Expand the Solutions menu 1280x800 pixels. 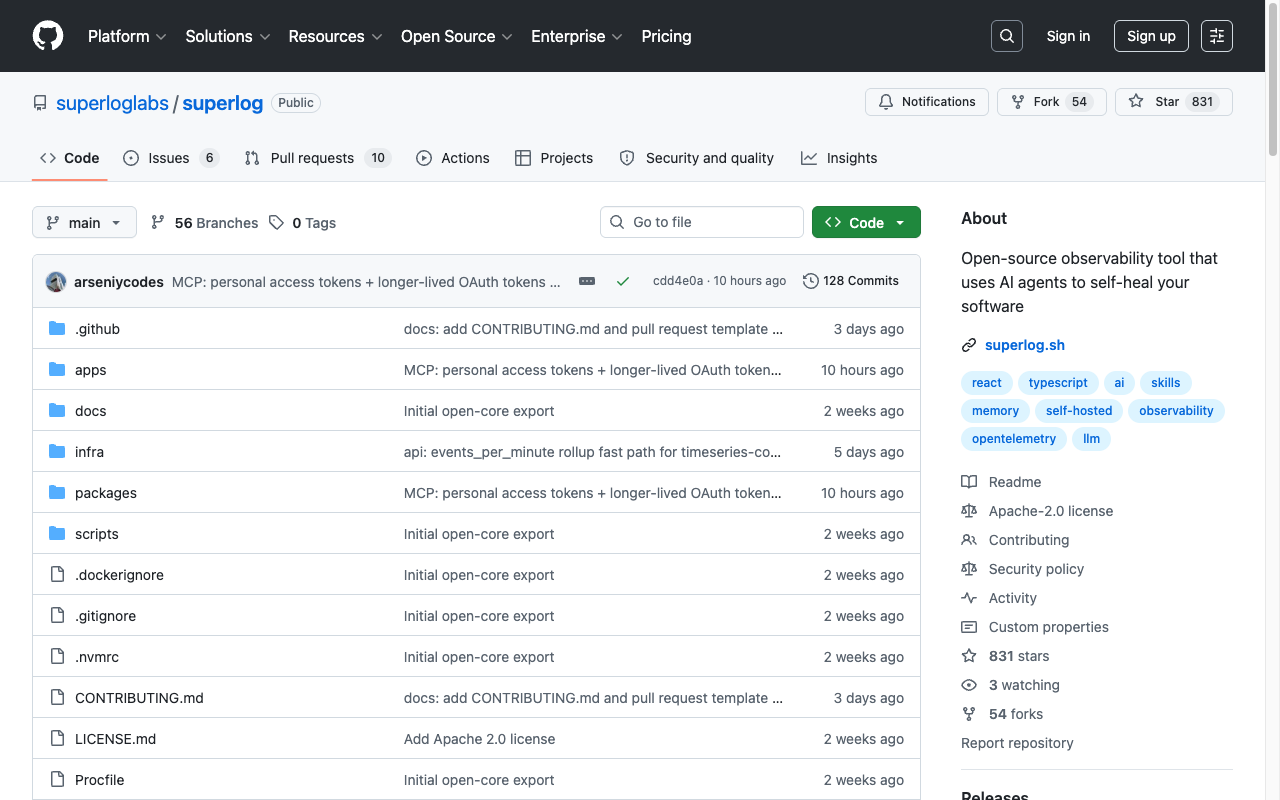(x=228, y=36)
